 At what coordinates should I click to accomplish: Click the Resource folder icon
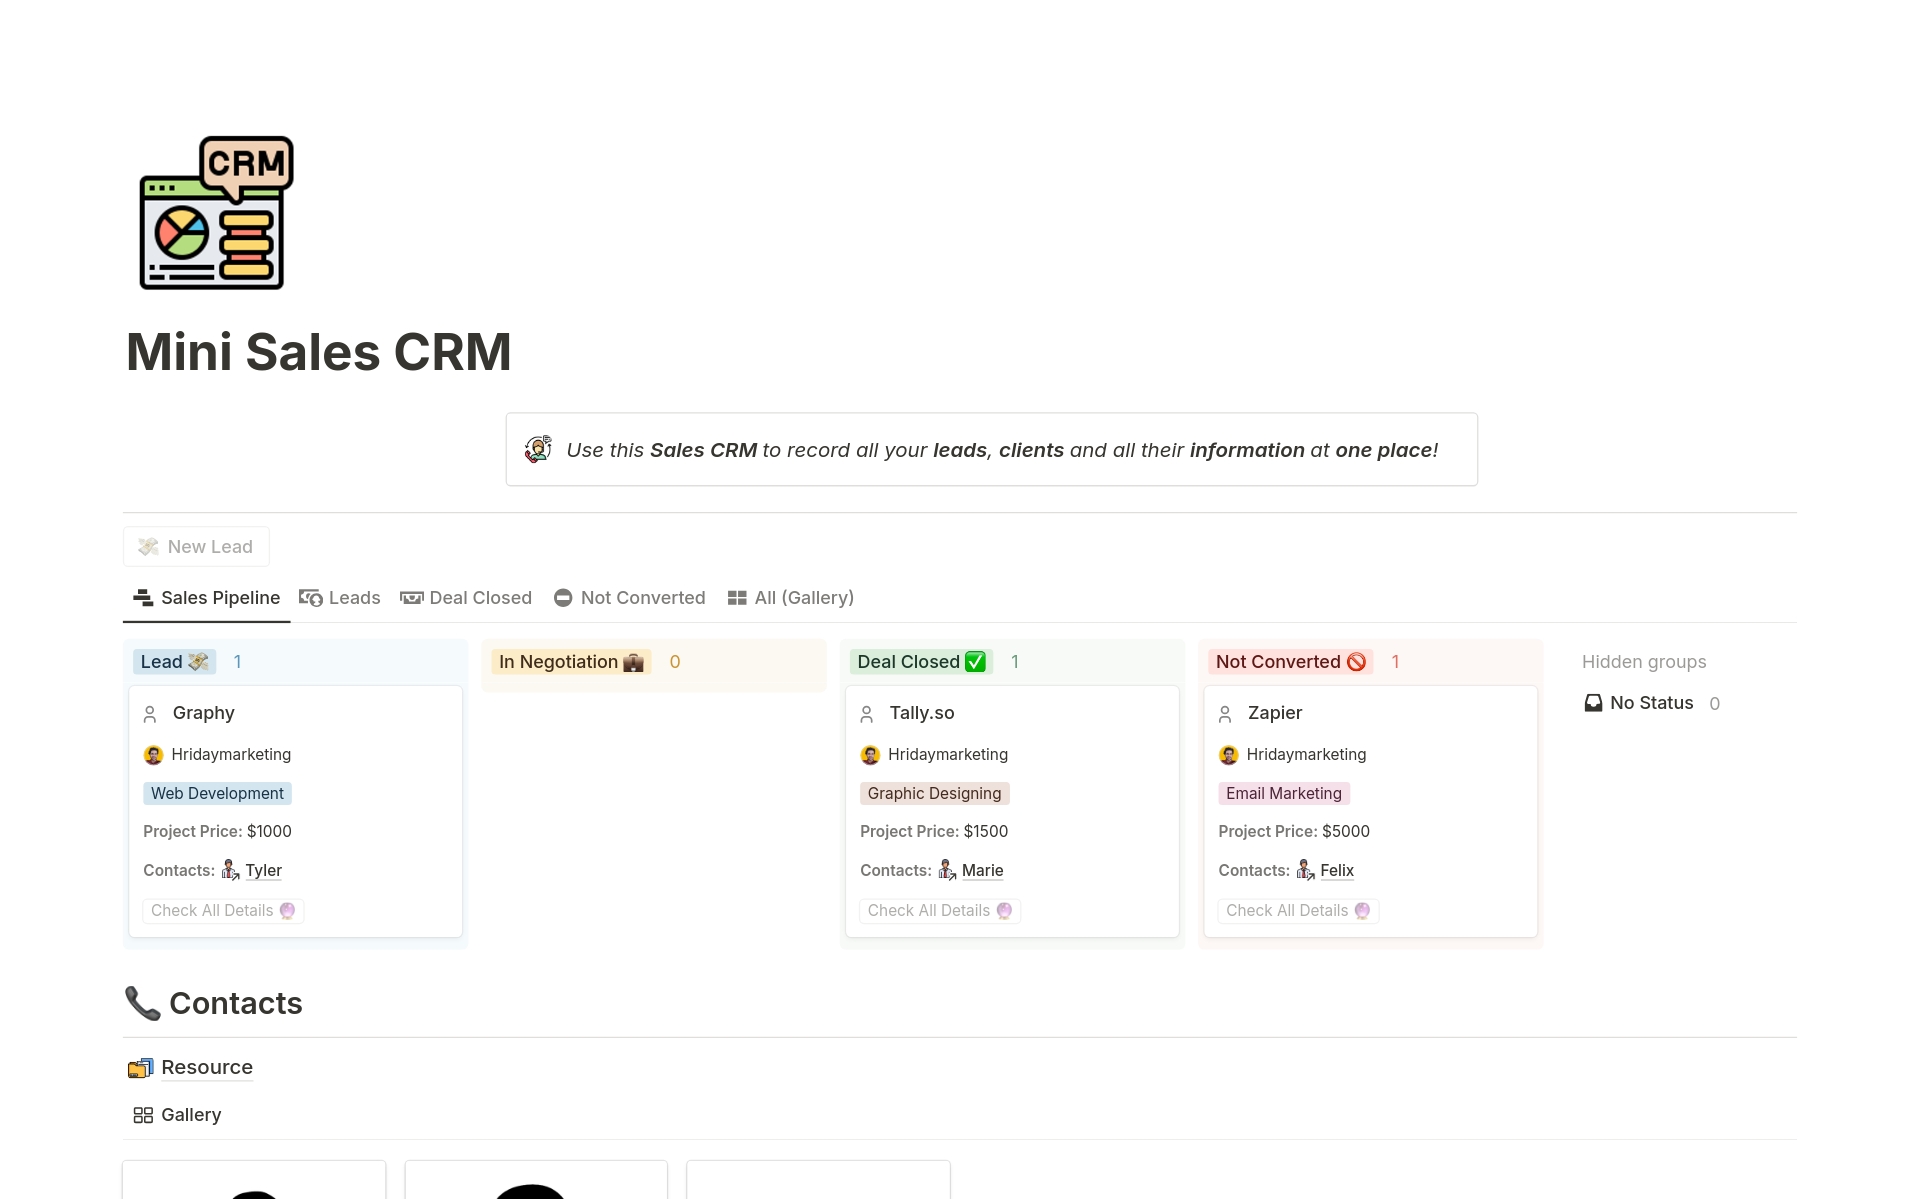tap(141, 1068)
